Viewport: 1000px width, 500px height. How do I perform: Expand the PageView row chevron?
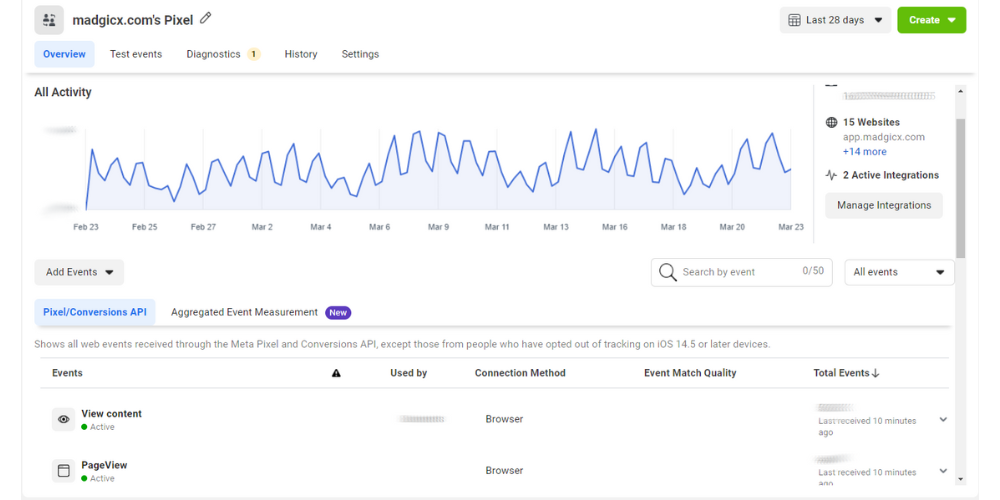click(x=943, y=471)
